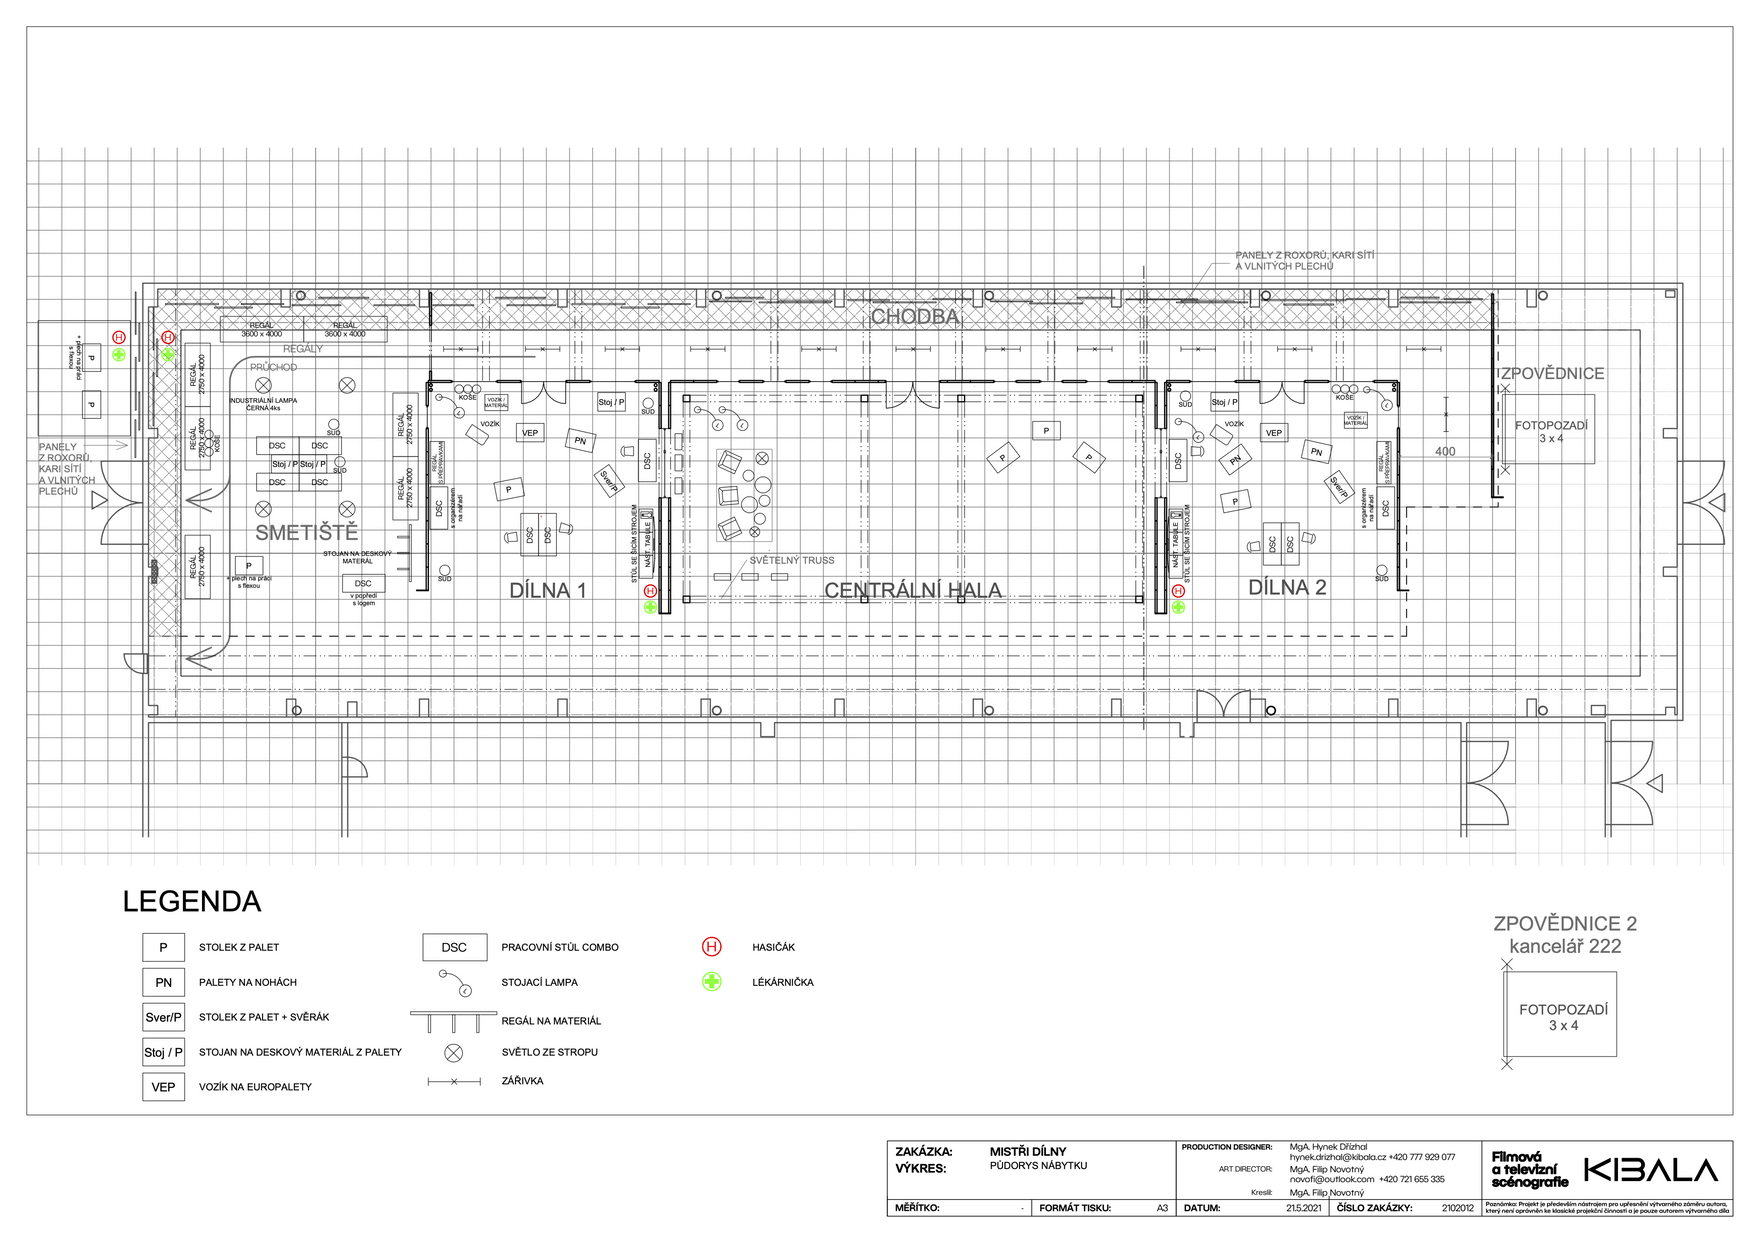Screen dimensions: 1758x1243
Task: Click the 'ČÍSLO ZAKÁZKY:' field label
Action: pyautogui.click(x=1374, y=1208)
